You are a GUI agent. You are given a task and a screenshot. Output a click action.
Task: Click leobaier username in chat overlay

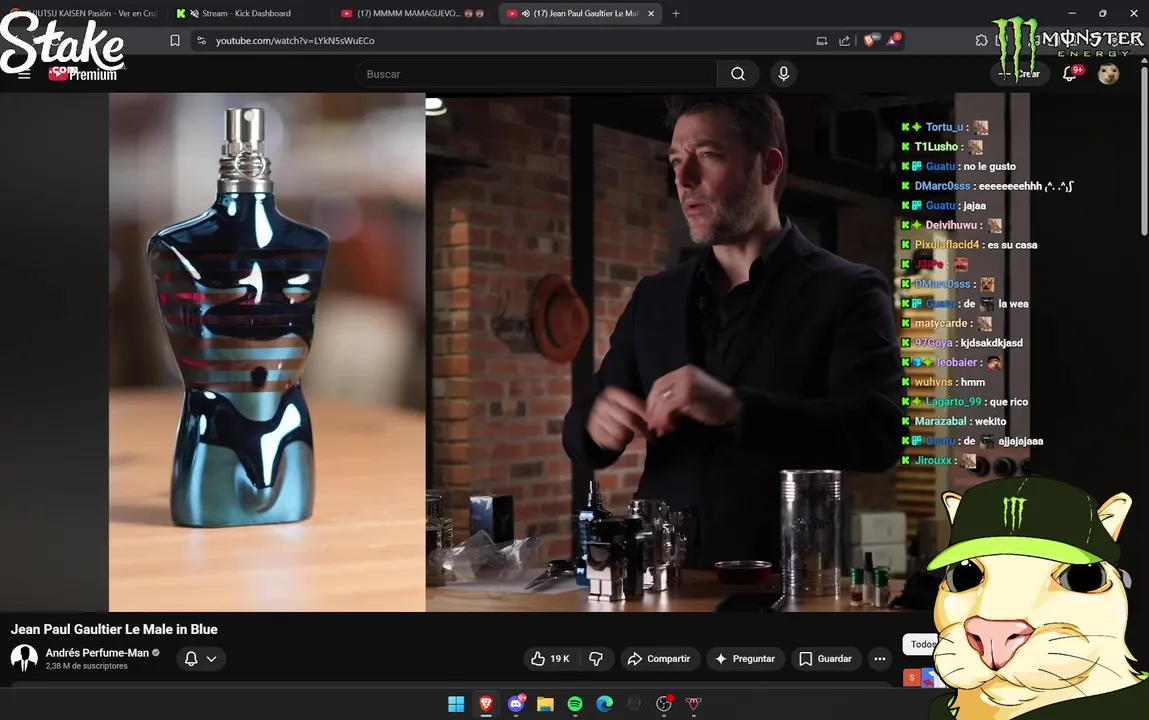click(x=957, y=362)
